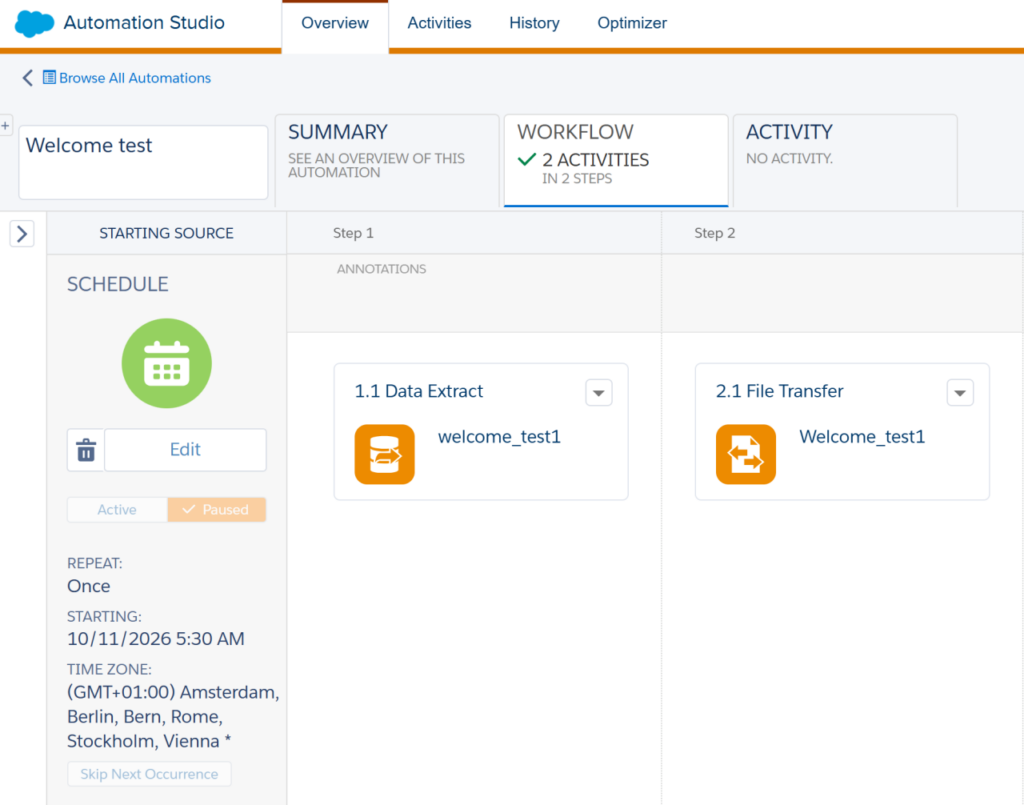The image size is (1024, 805).
Task: Click the starting date 10/11/2026 5:30 AM
Action: click(x=155, y=639)
